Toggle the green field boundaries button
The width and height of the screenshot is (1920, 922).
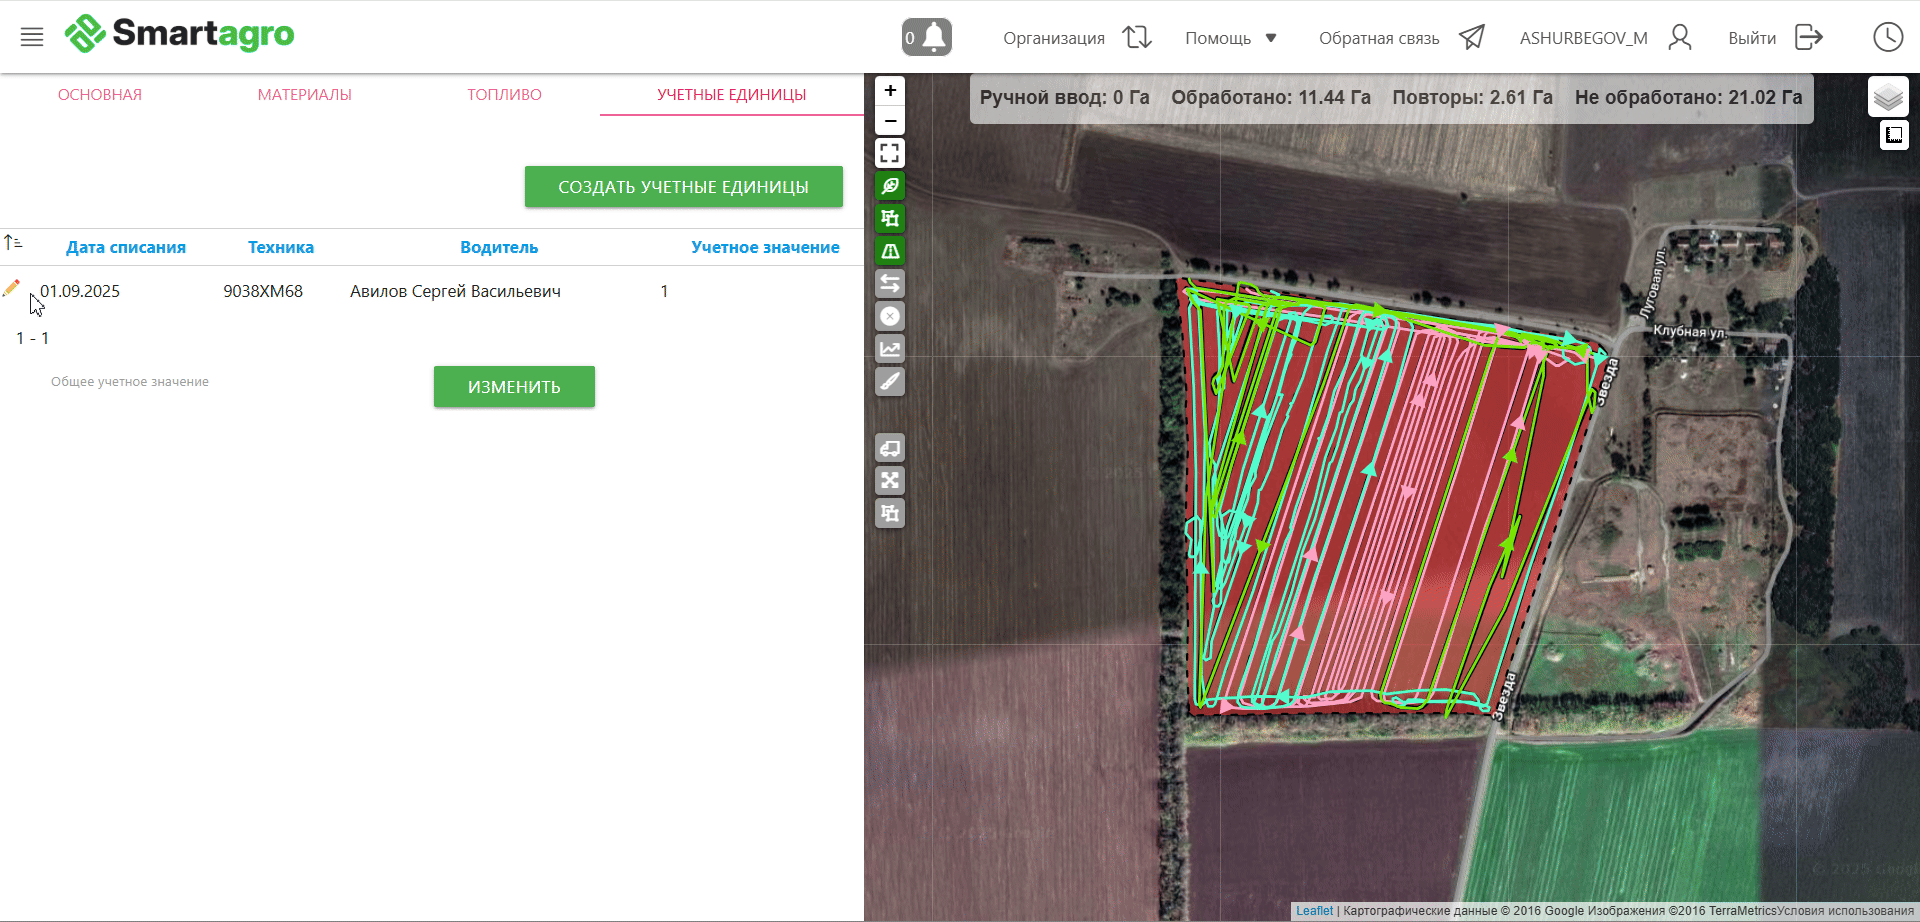890,218
